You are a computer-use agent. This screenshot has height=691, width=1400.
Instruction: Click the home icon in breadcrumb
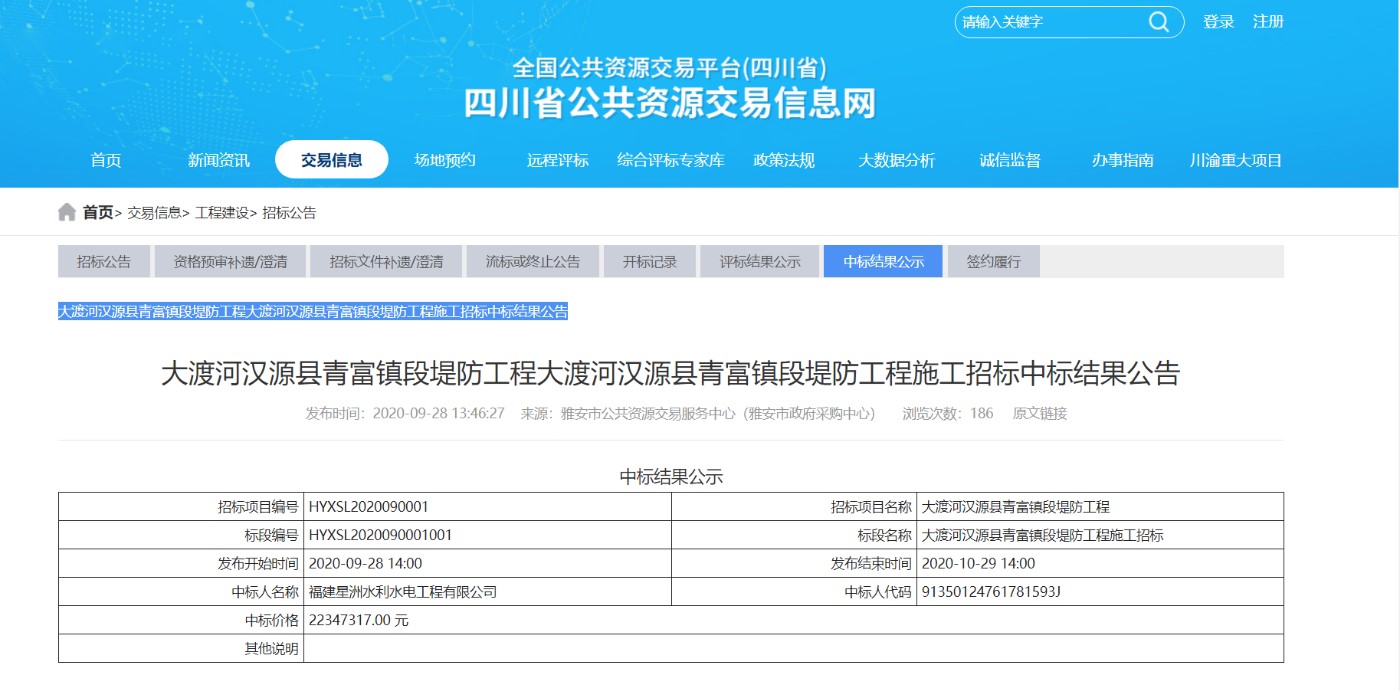tap(67, 212)
